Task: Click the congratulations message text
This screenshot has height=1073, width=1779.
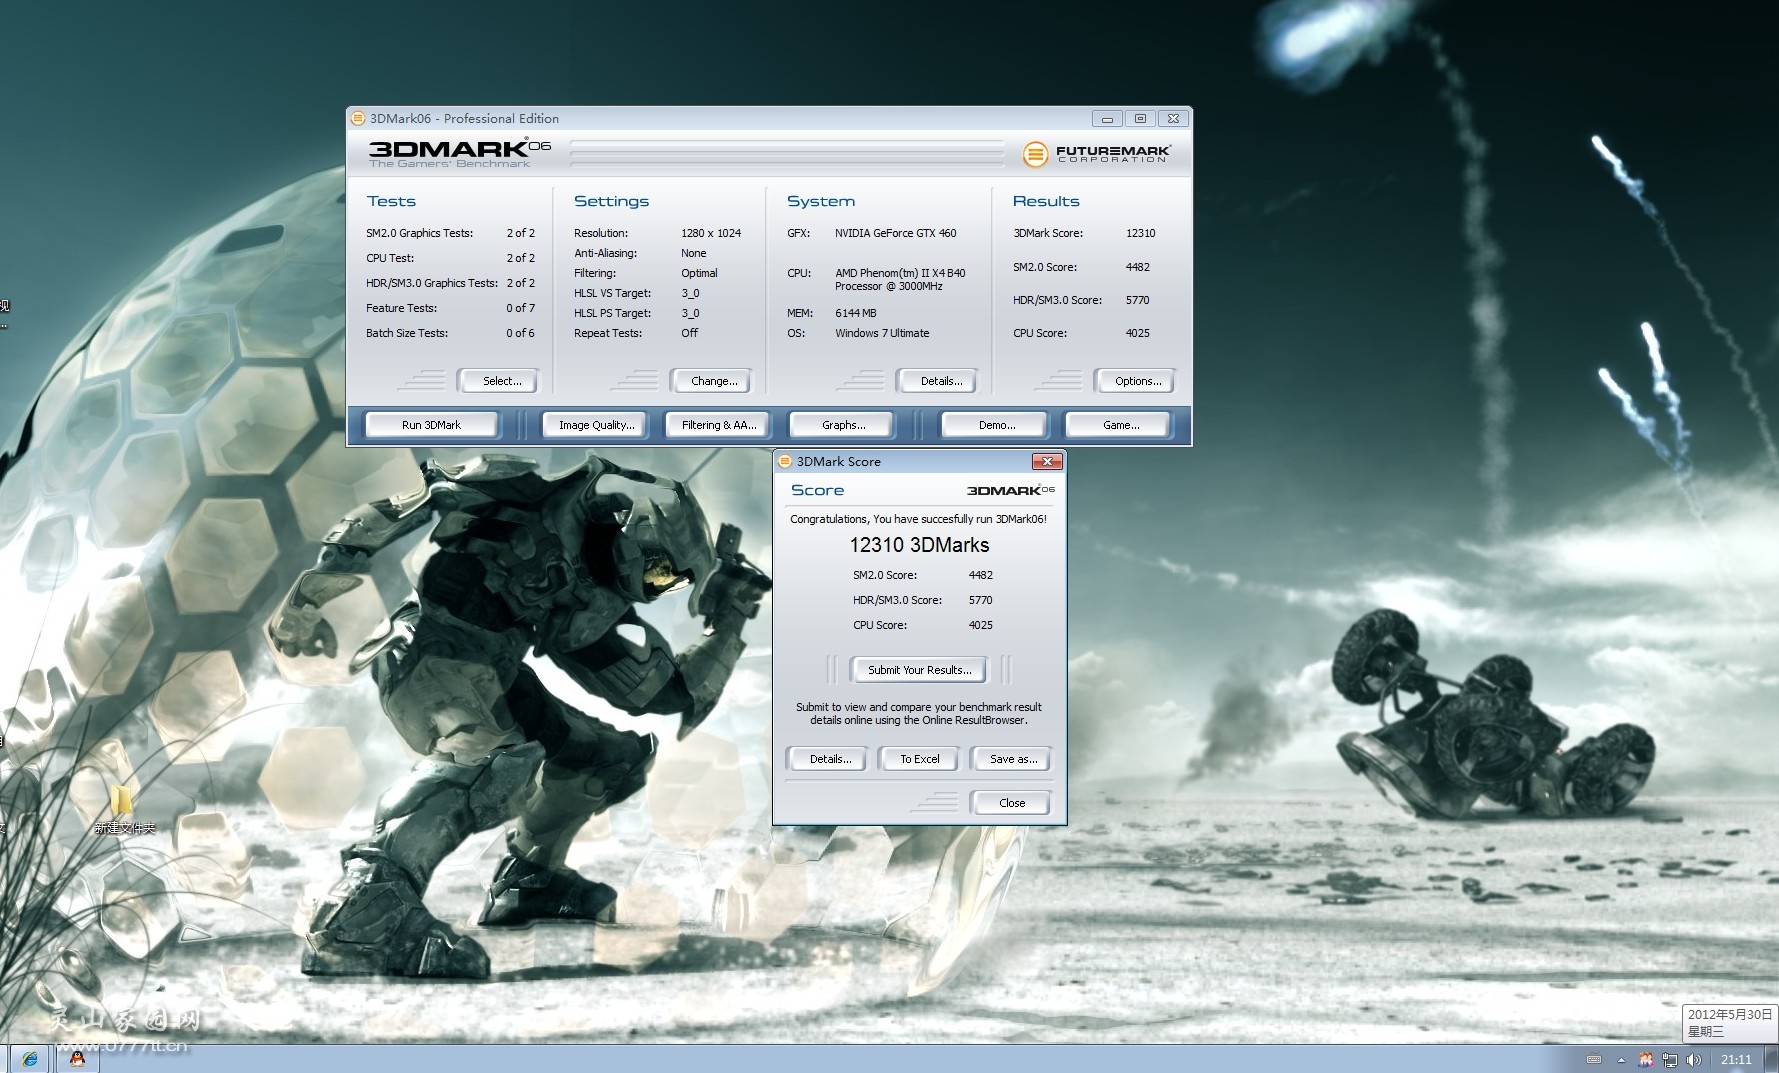Action: 918,519
